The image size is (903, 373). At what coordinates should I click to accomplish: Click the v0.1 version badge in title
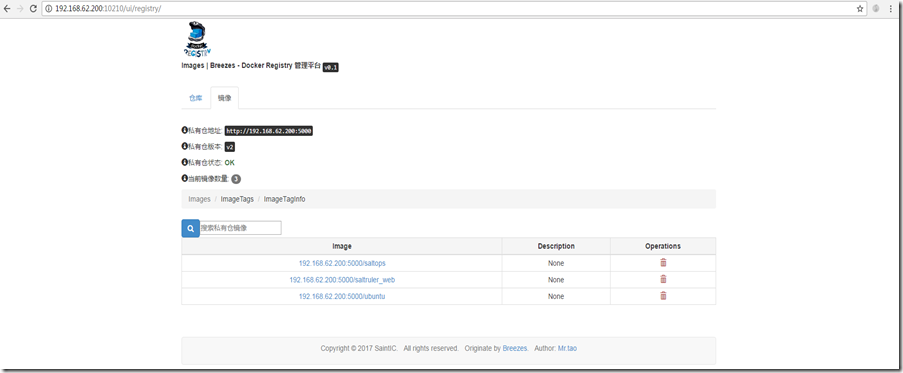tap(331, 67)
